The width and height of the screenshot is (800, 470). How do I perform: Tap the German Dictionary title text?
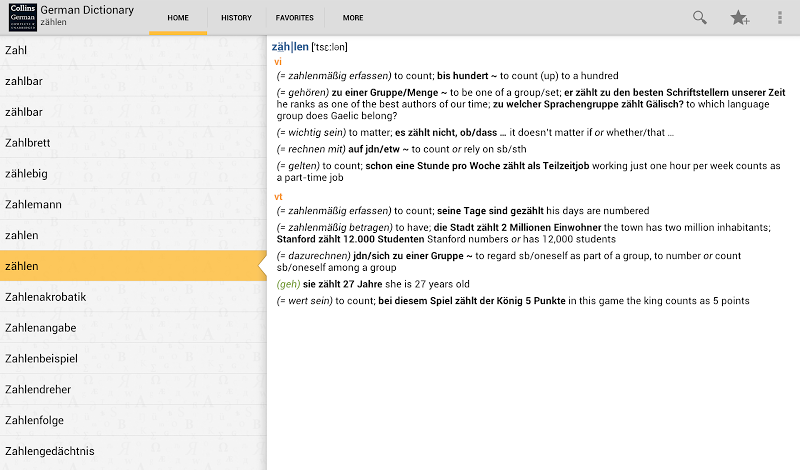[x=87, y=10]
